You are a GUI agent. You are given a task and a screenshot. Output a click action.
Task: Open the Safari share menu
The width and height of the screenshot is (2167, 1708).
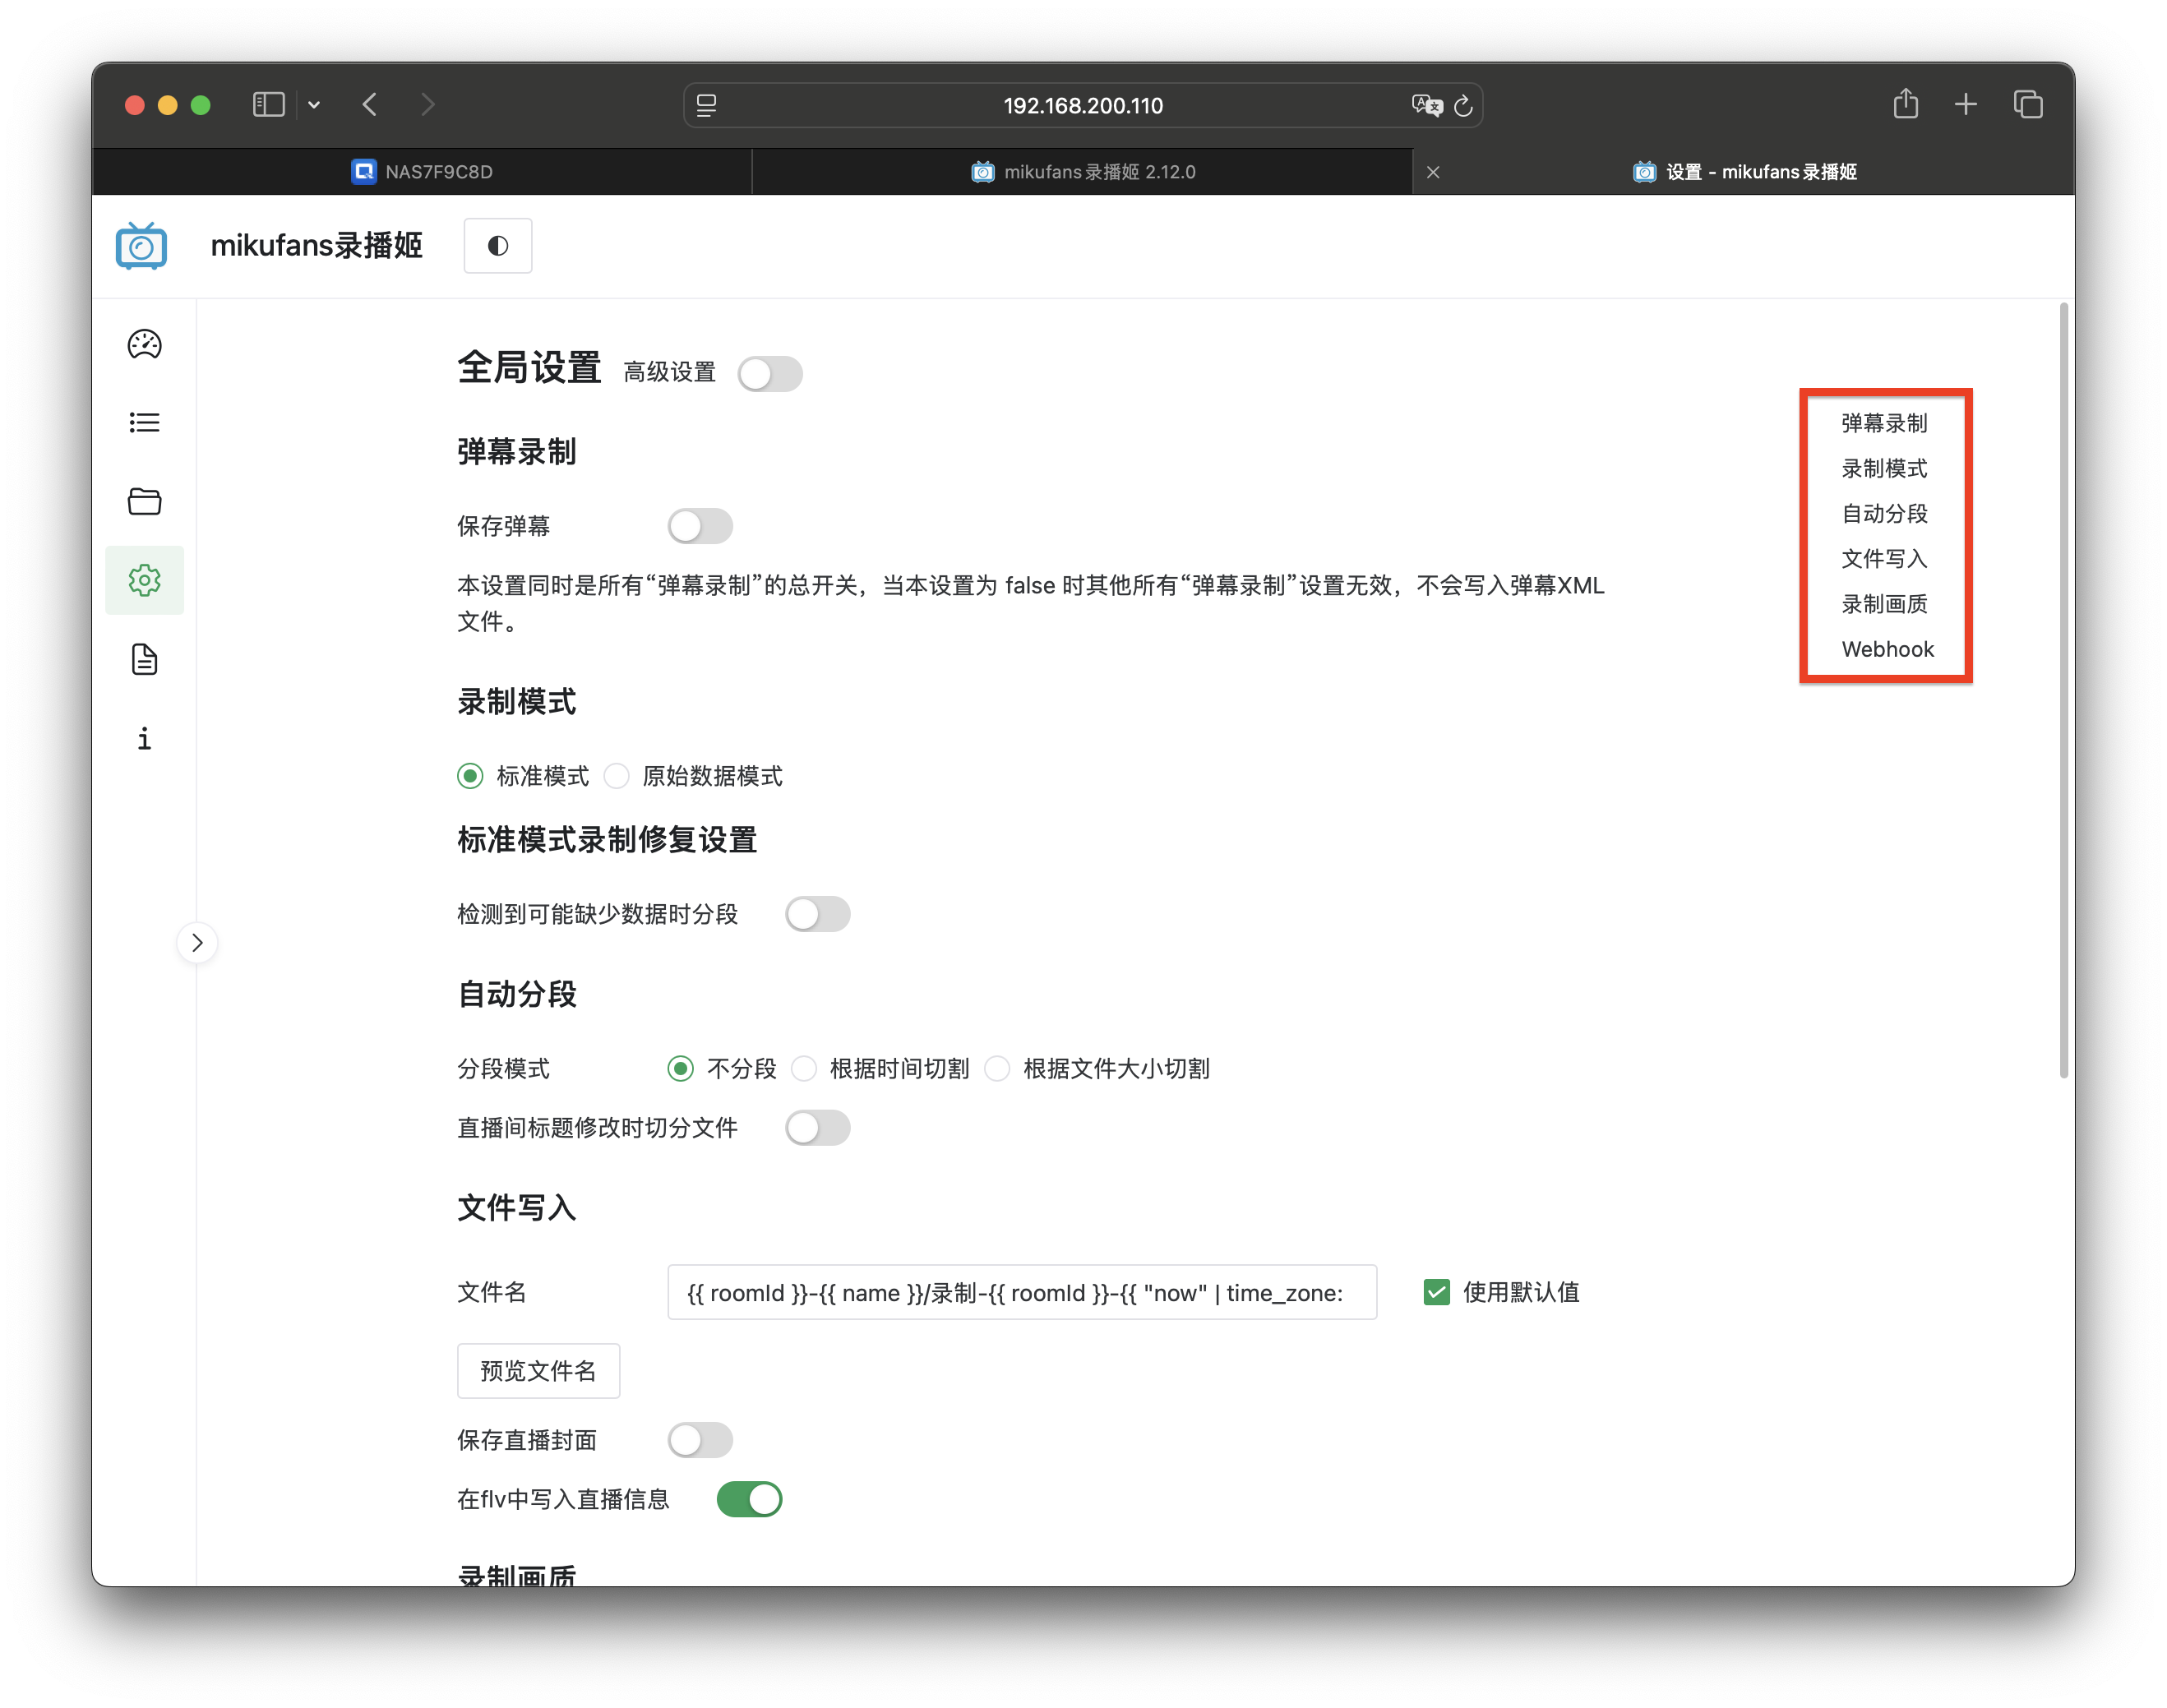pyautogui.click(x=1905, y=103)
